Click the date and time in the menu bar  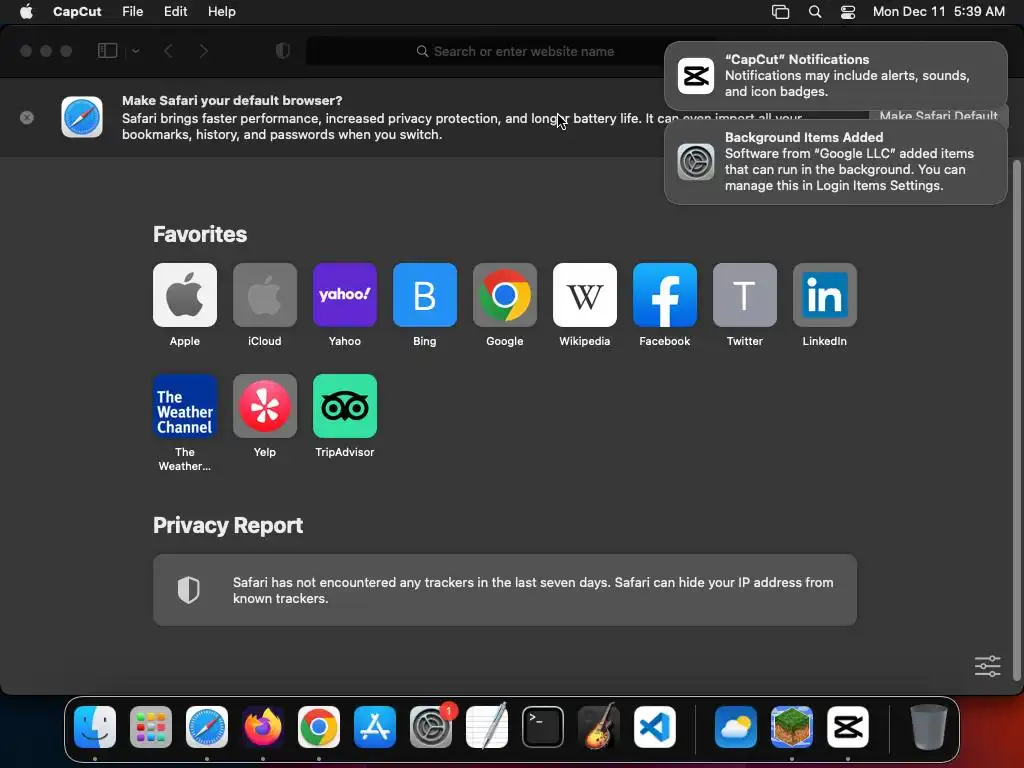point(938,12)
